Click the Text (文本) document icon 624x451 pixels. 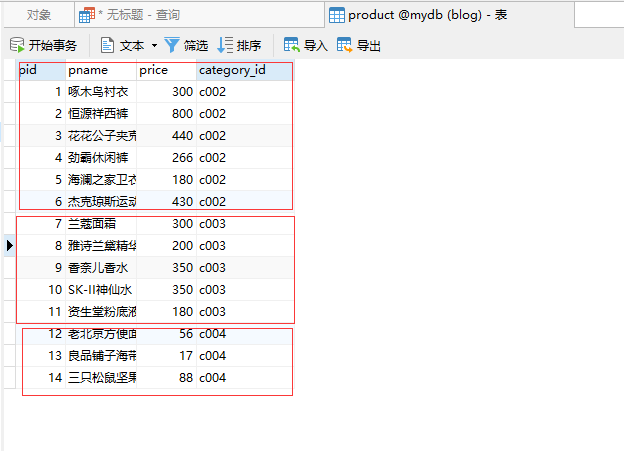click(107, 45)
